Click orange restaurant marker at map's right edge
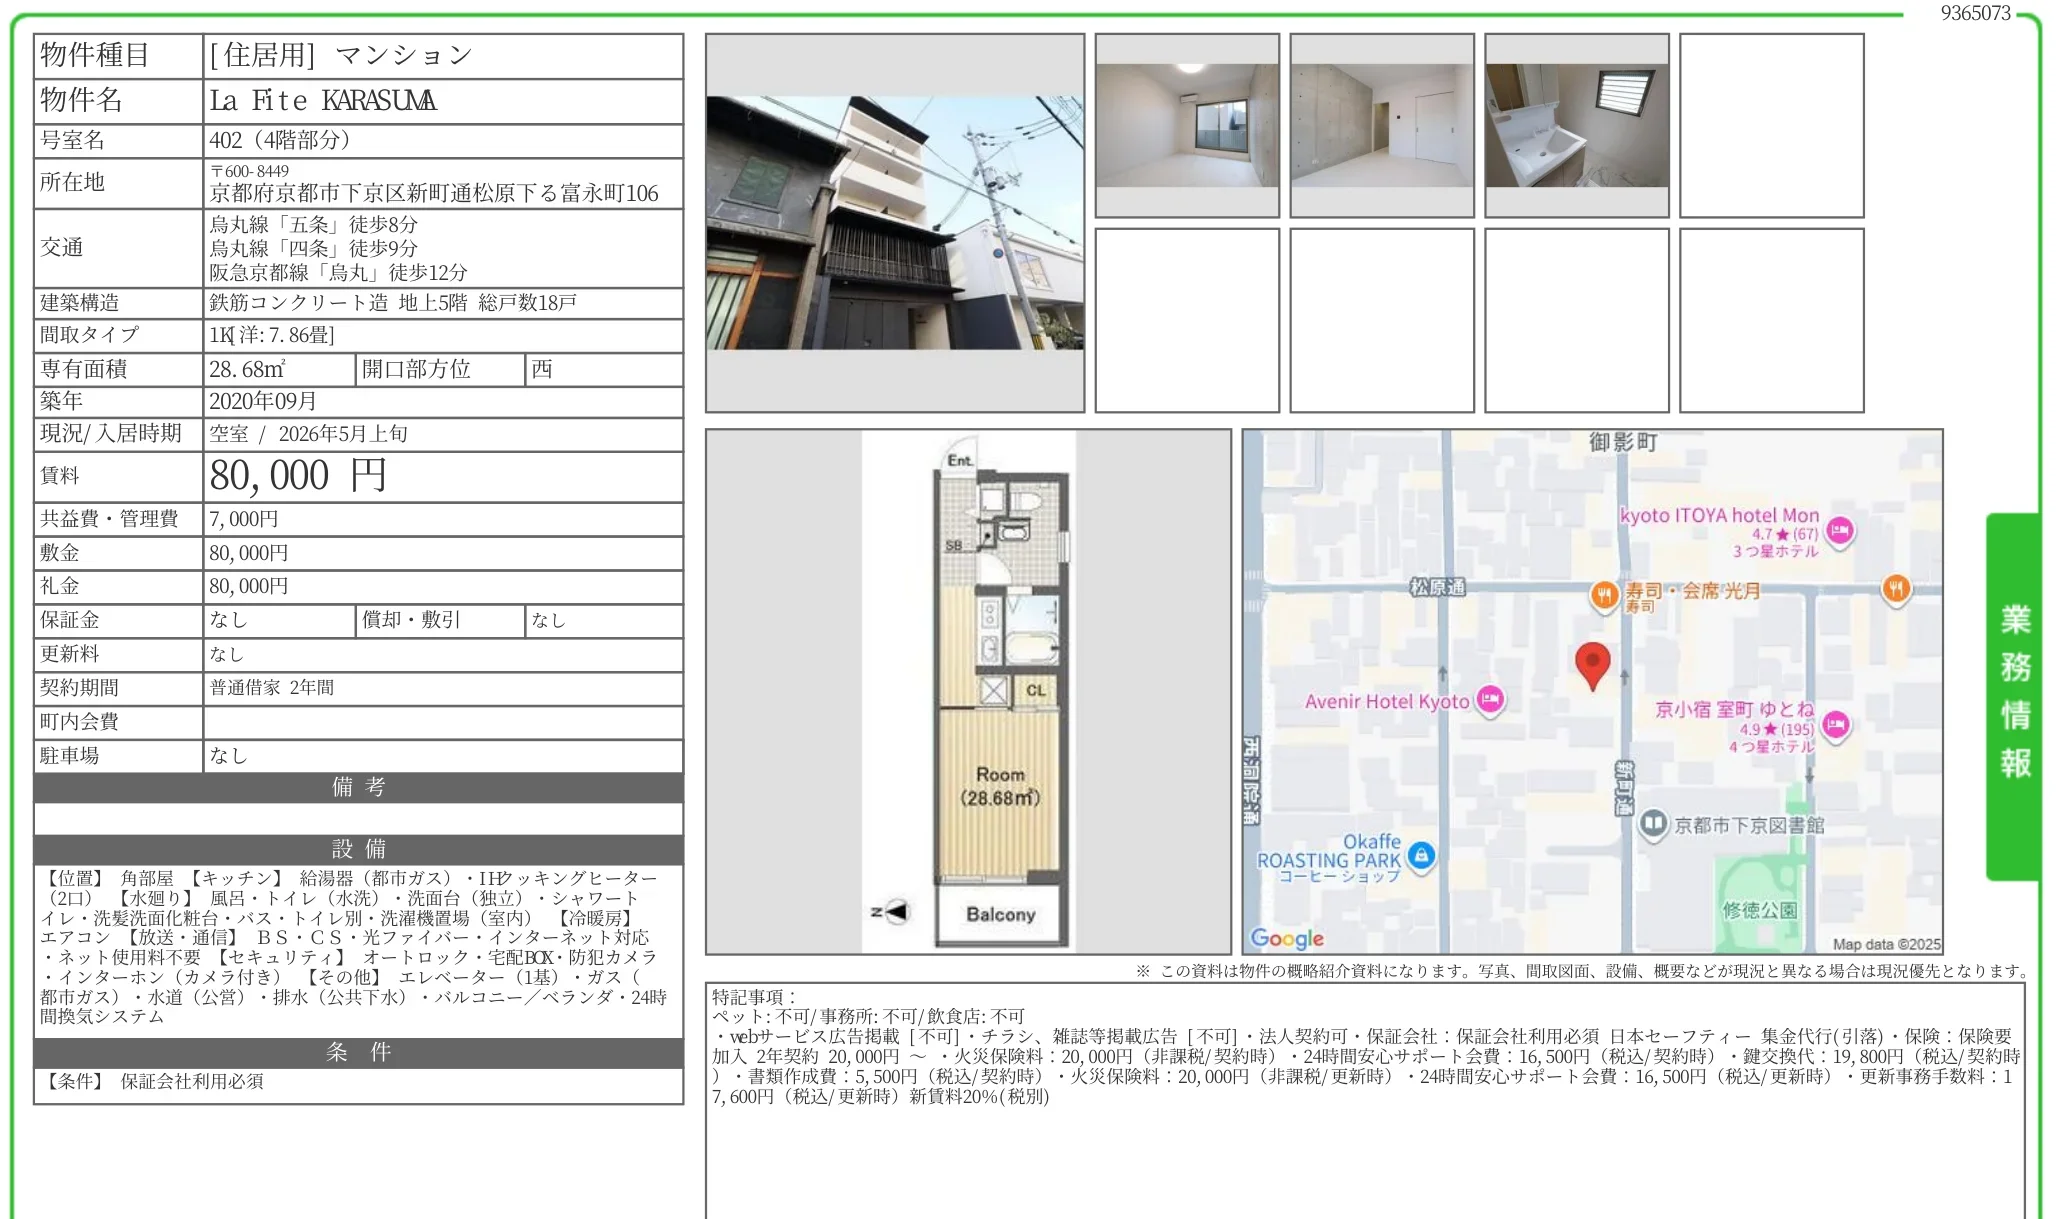Image resolution: width=2056 pixels, height=1219 pixels. tap(1895, 589)
